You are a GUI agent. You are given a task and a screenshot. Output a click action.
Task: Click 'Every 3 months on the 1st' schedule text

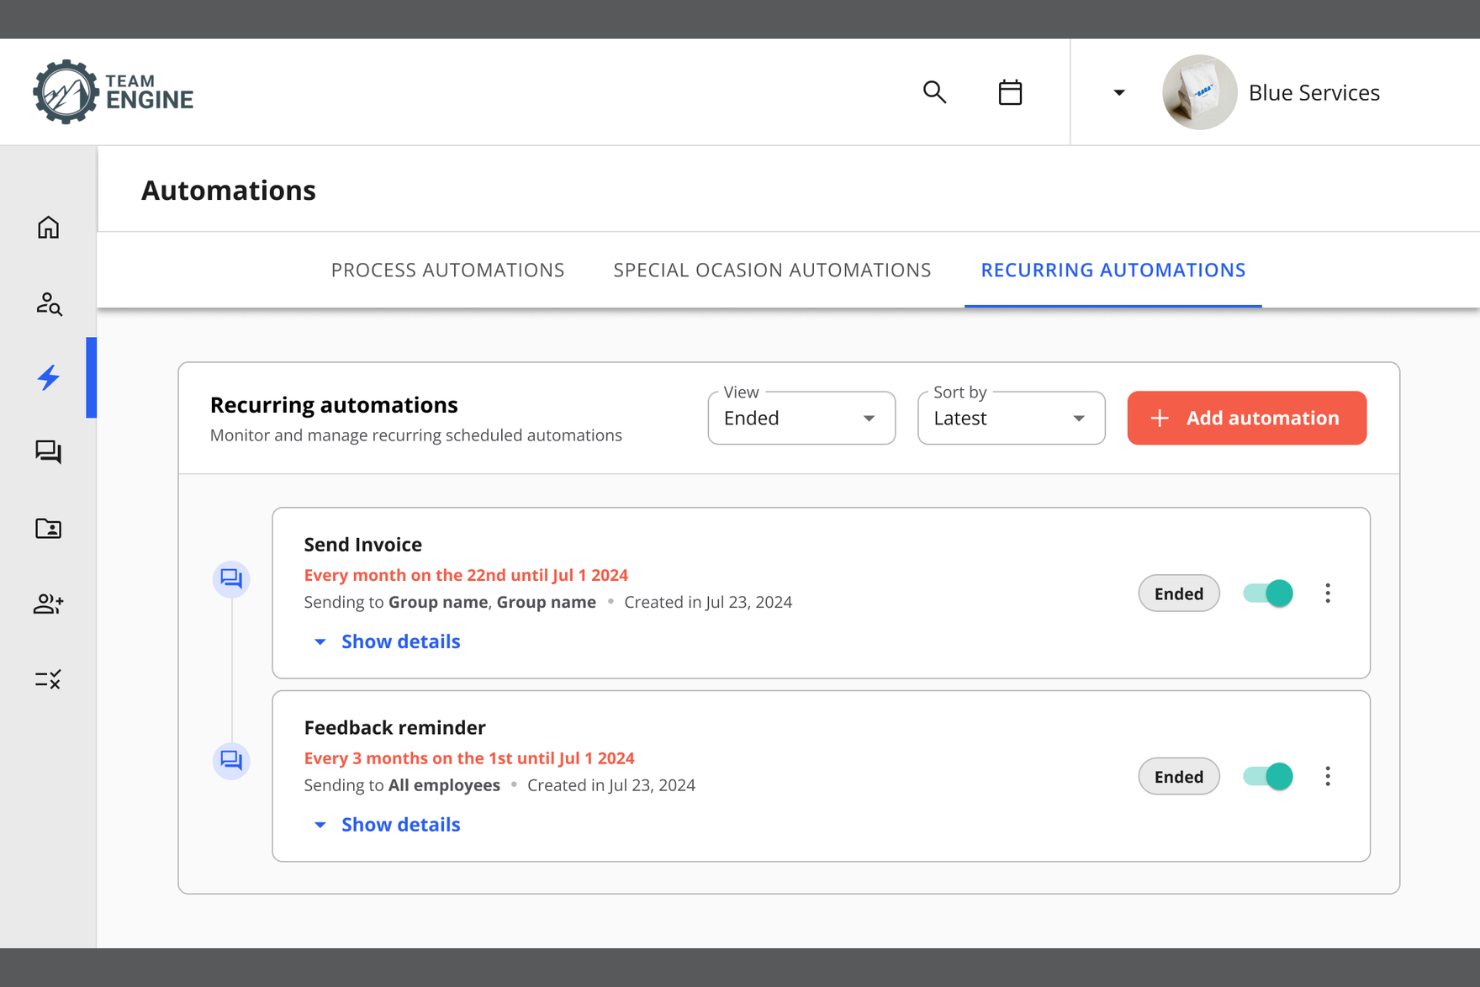pos(469,758)
